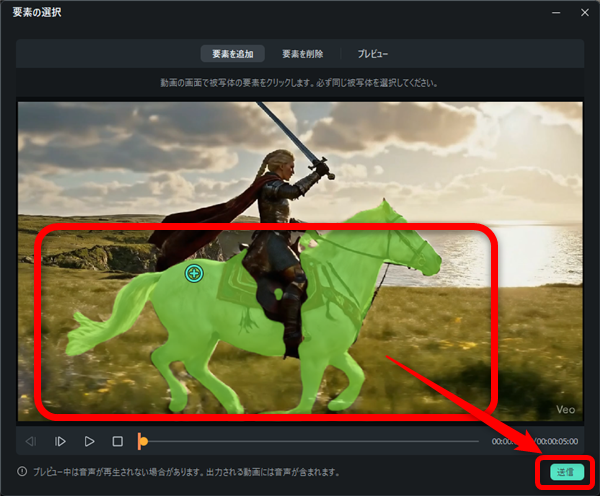600x496 pixels.
Task: Click the crosshair selection marker on the horse
Action: (194, 272)
